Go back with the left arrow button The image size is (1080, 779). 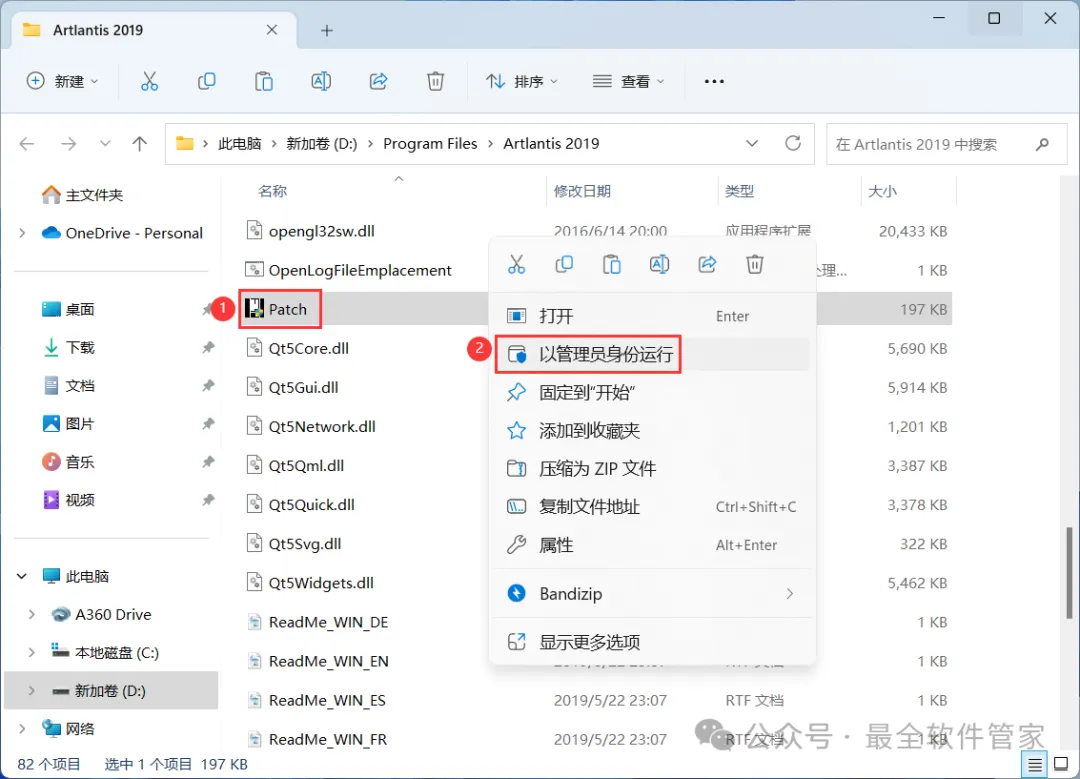tap(27, 144)
